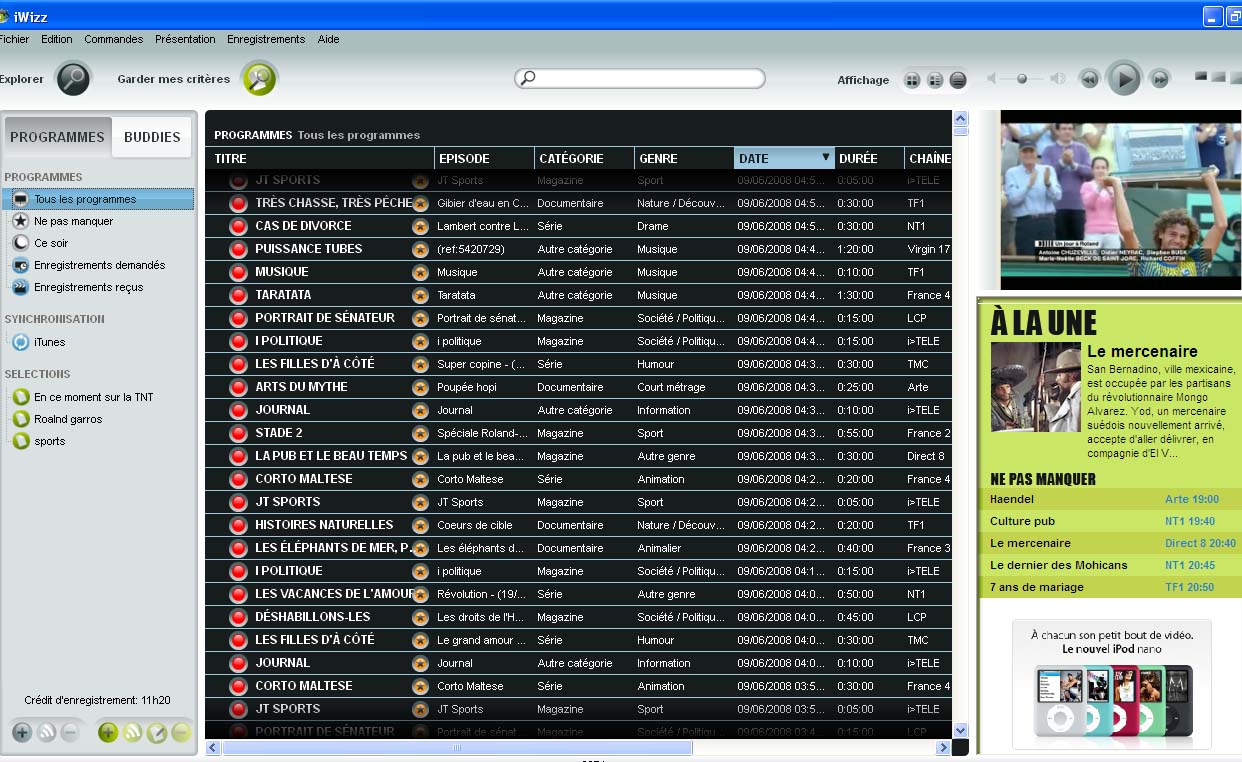The image size is (1242, 762).
Task: Toggle record button for STADE 2
Action: 238,433
